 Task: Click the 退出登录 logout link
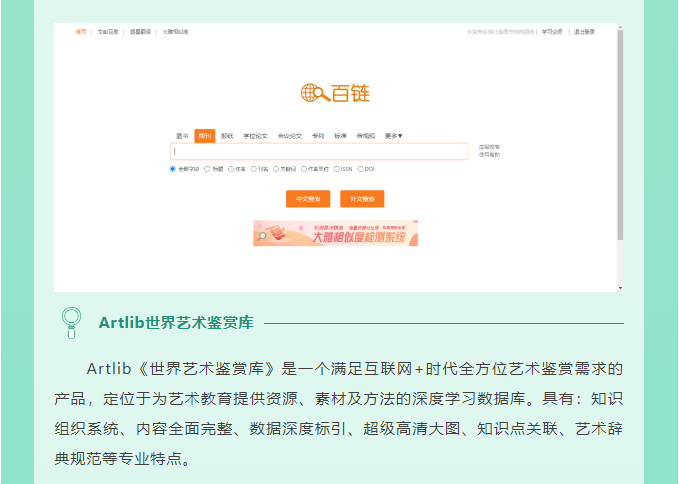pyautogui.click(x=584, y=32)
